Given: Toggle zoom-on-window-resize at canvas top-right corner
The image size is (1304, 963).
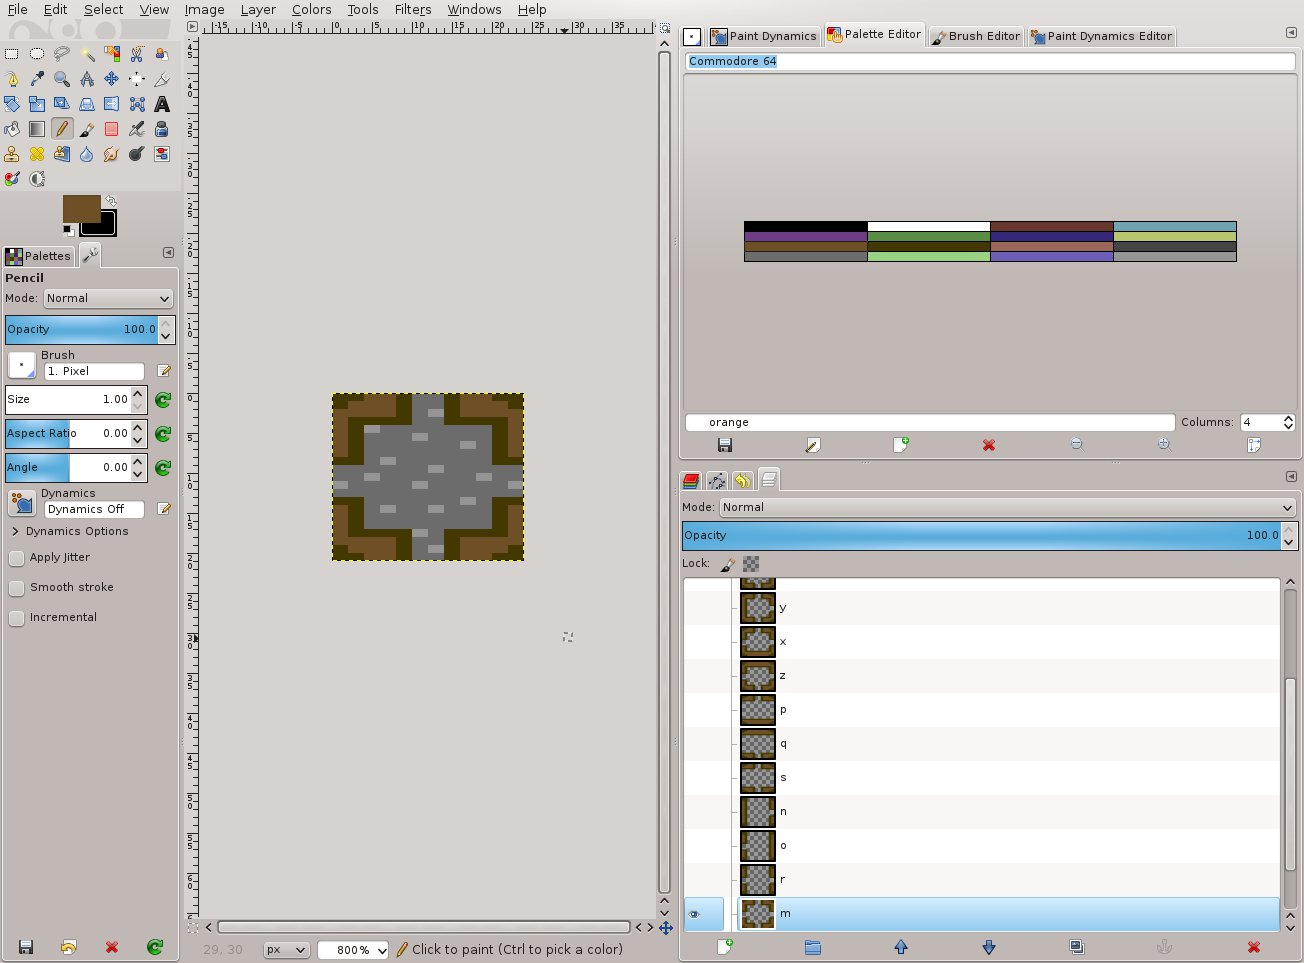Looking at the screenshot, I should click(665, 28).
